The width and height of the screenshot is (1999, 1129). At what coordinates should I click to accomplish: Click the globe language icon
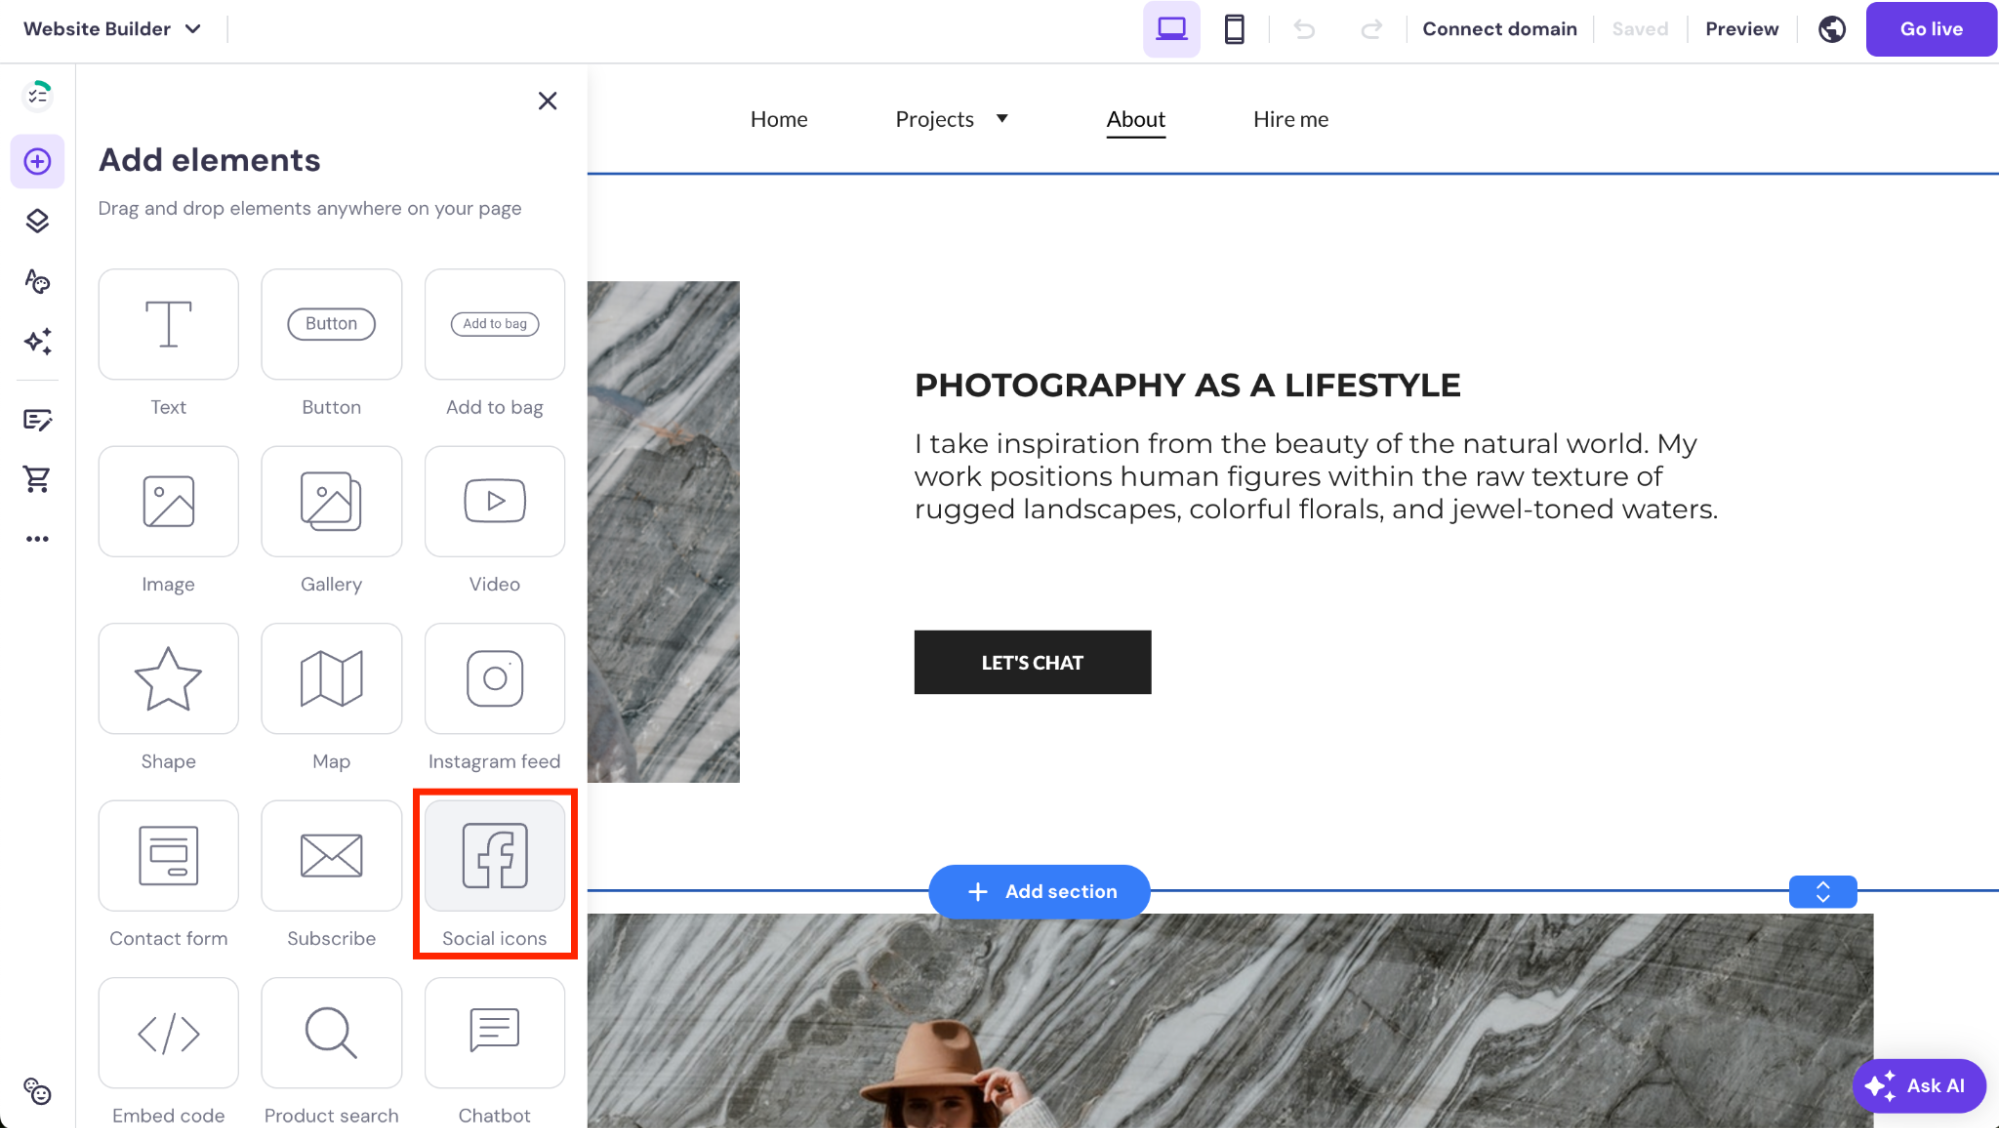click(1832, 29)
